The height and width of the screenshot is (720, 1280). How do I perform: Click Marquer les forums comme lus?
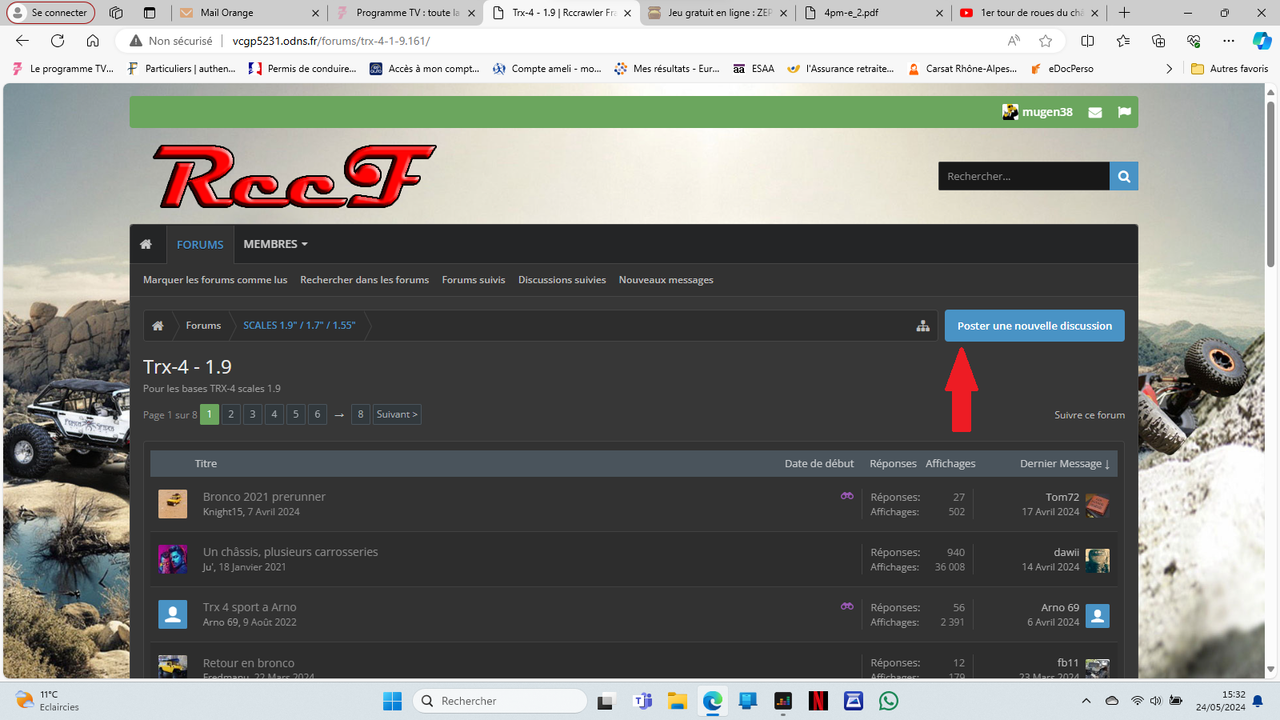[x=215, y=280]
